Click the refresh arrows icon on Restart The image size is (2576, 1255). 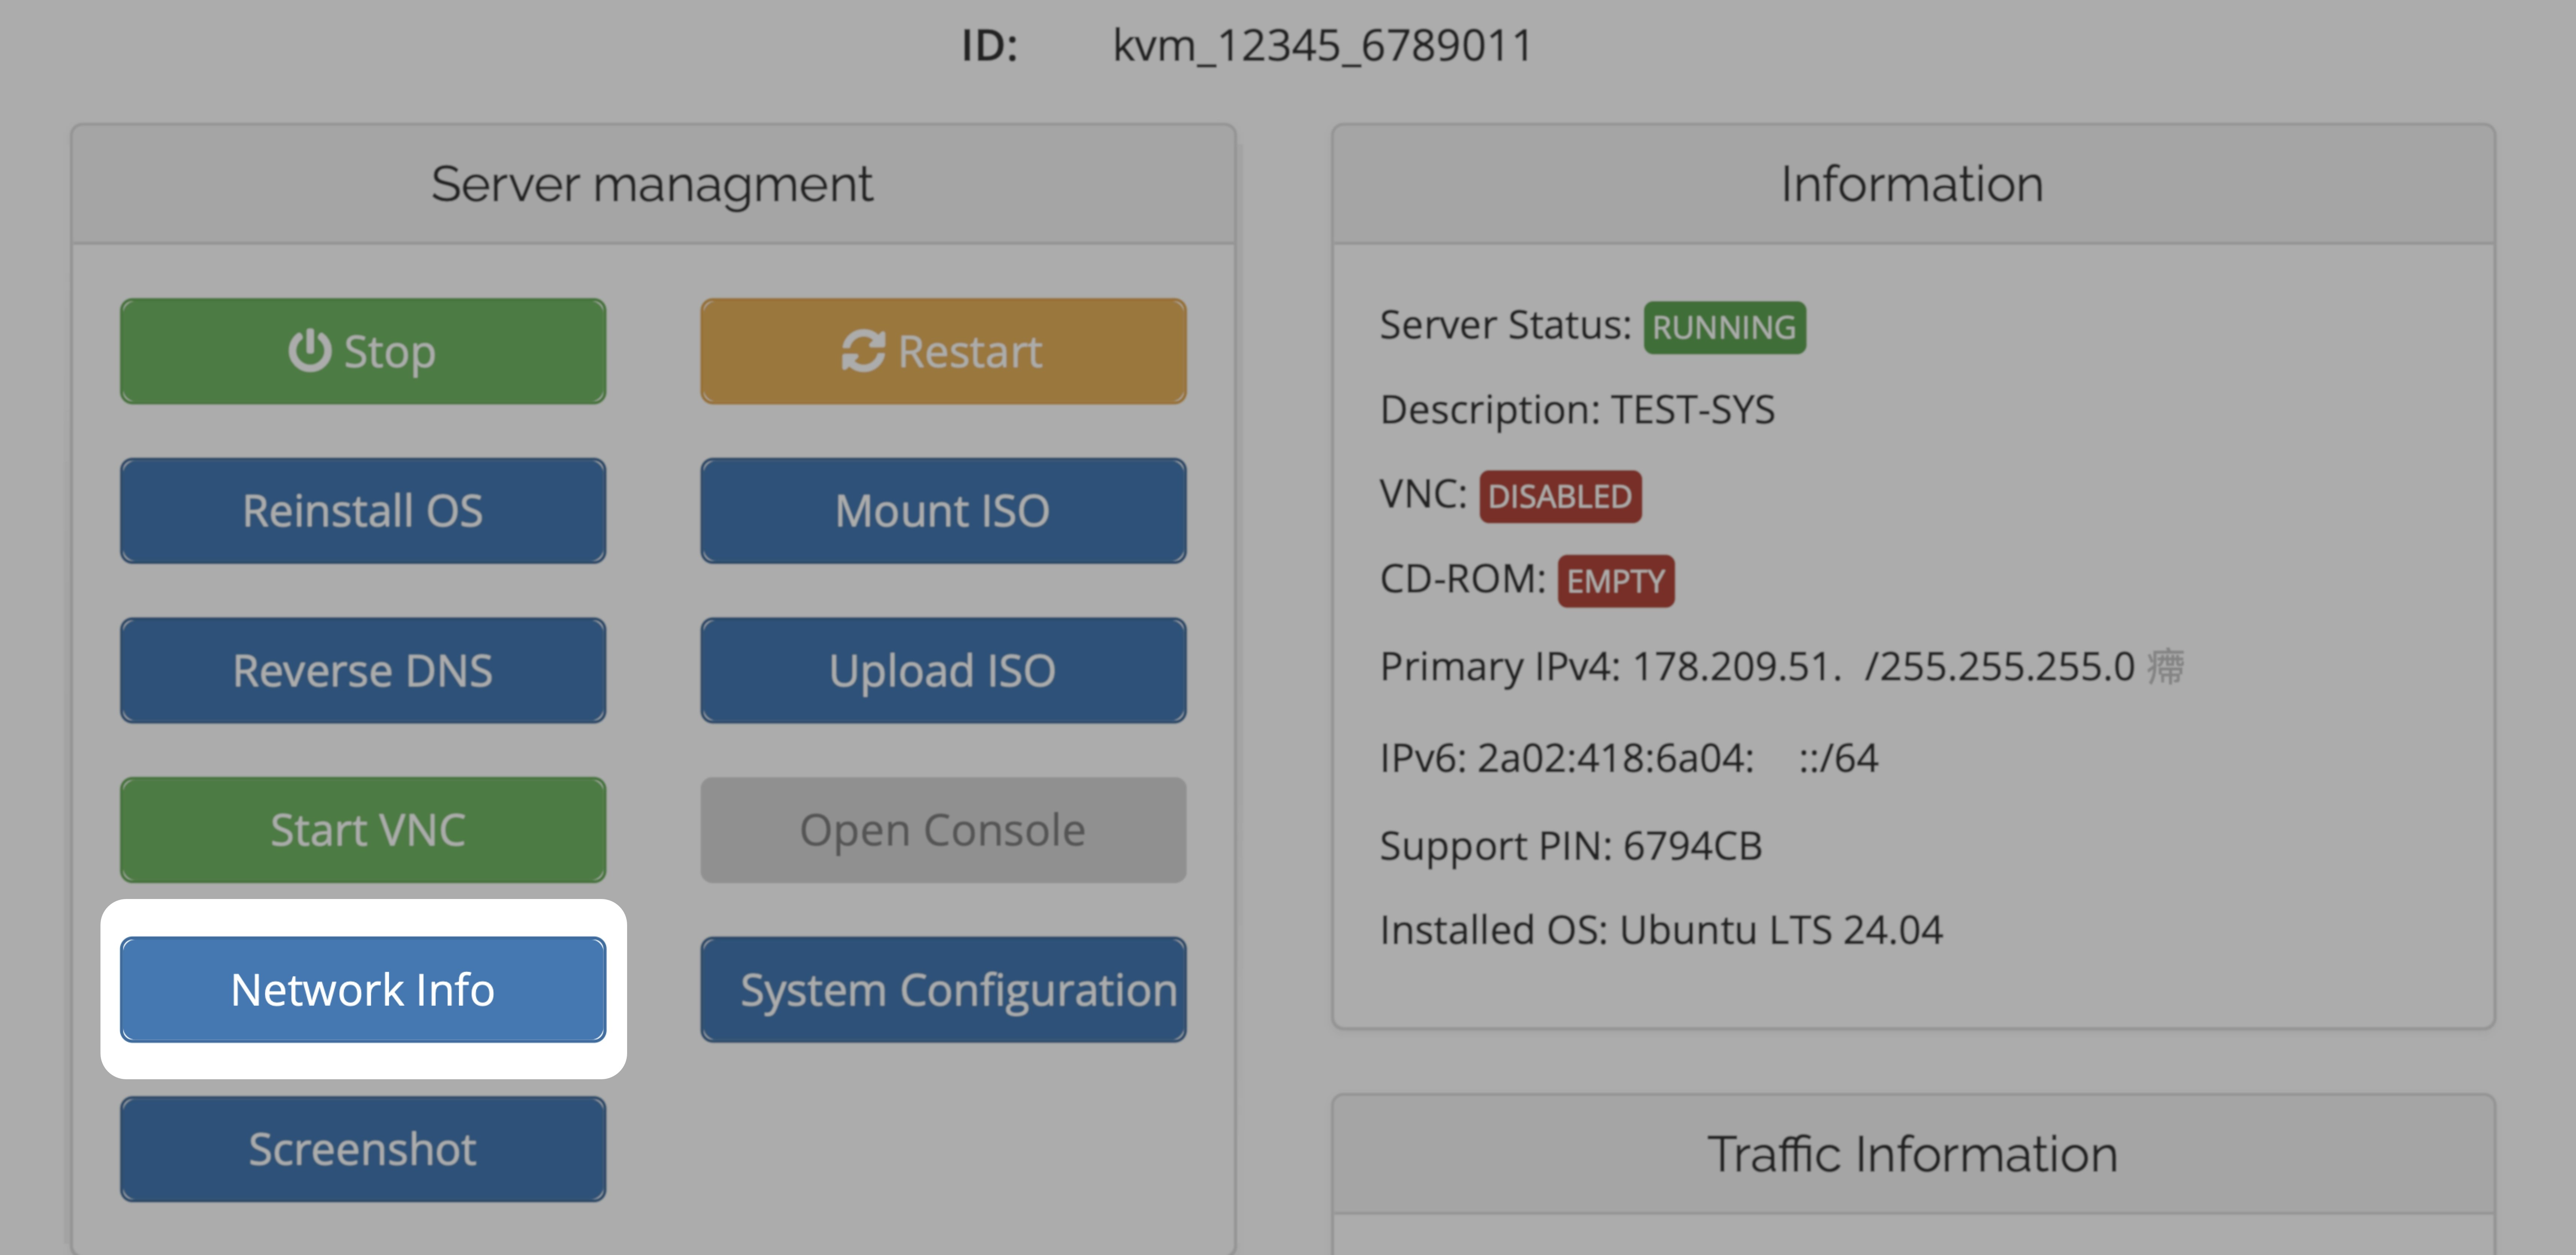pos(862,351)
